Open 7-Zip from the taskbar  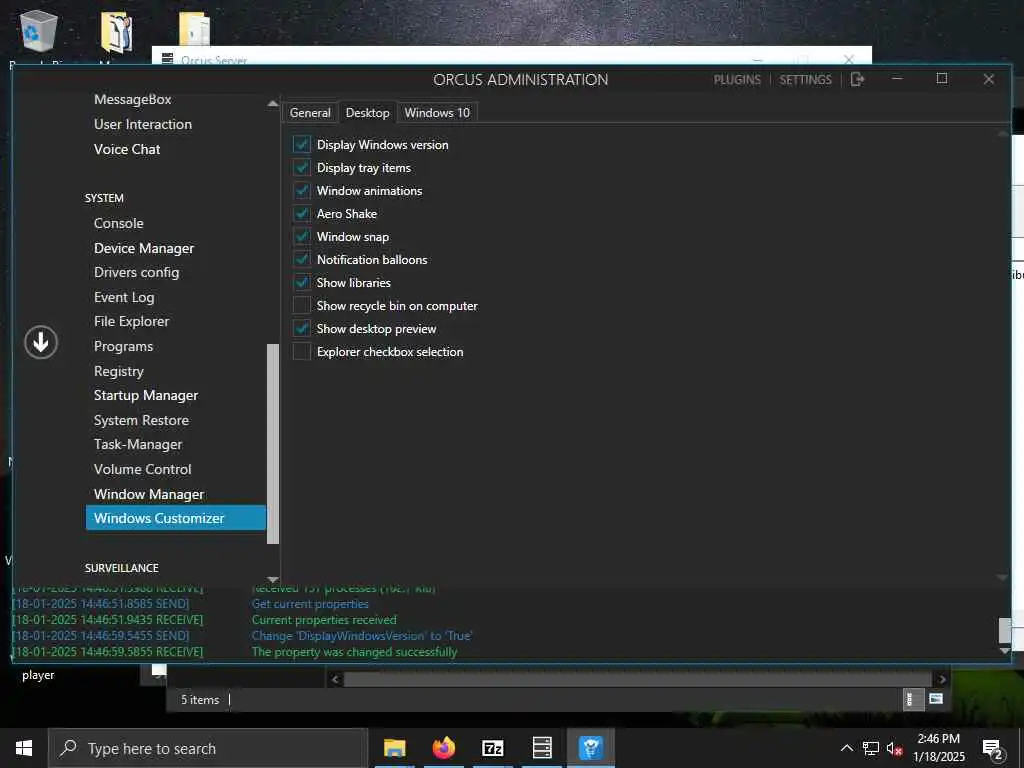tap(492, 748)
